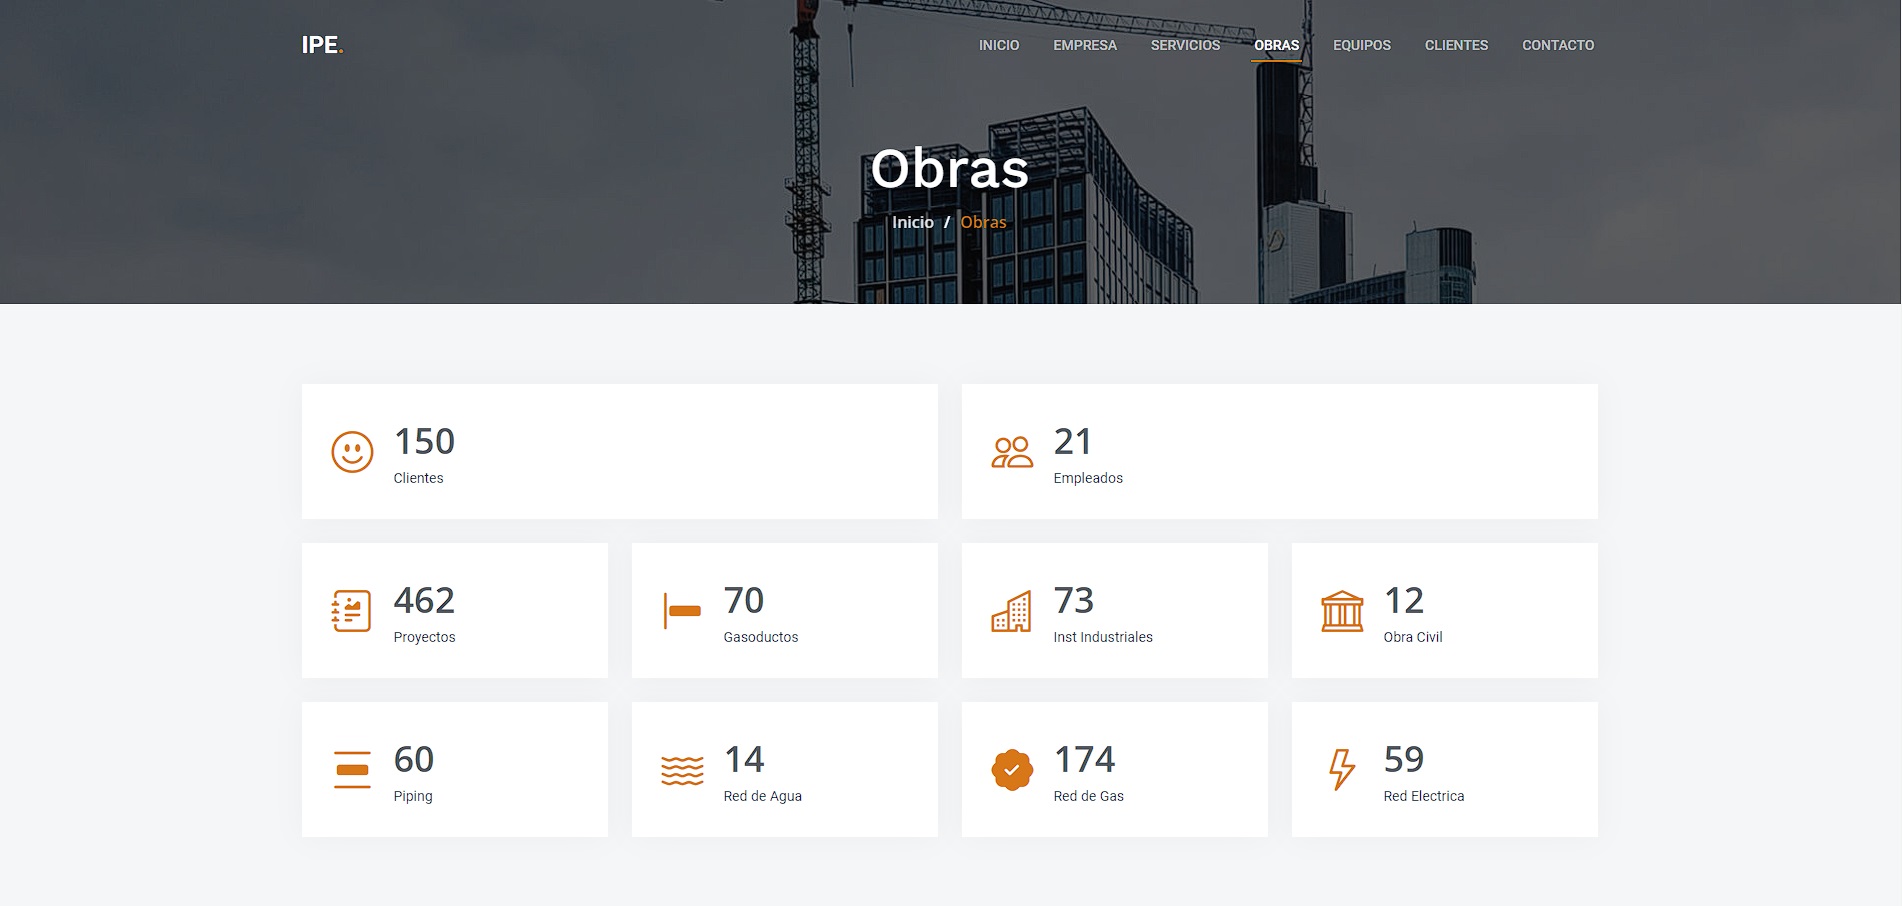Click the IPE logo
1902x906 pixels.
pos(322,45)
